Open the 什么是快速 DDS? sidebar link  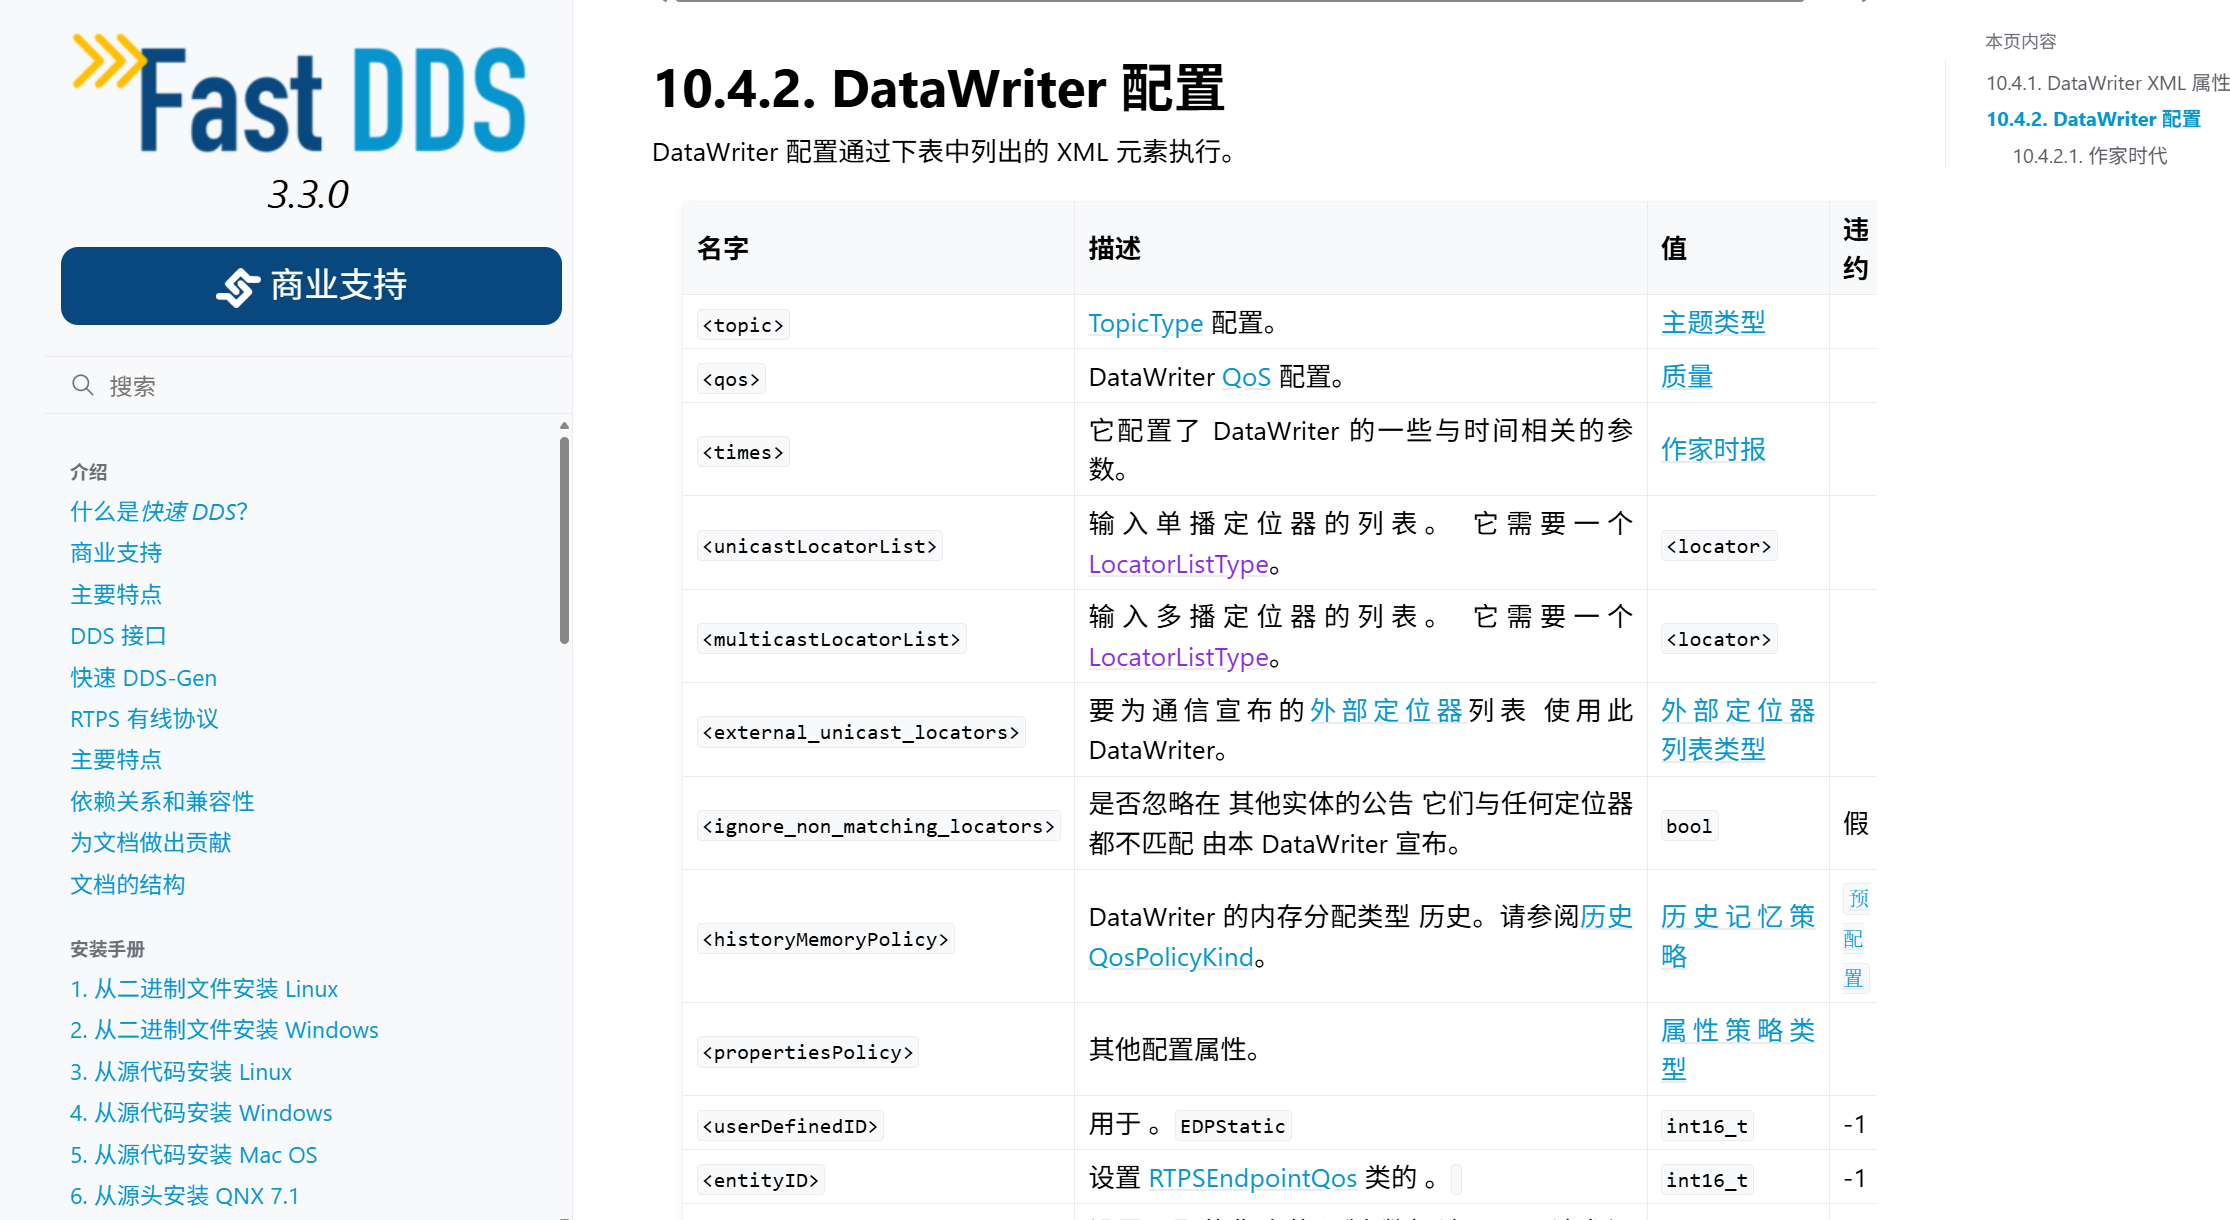click(x=158, y=512)
